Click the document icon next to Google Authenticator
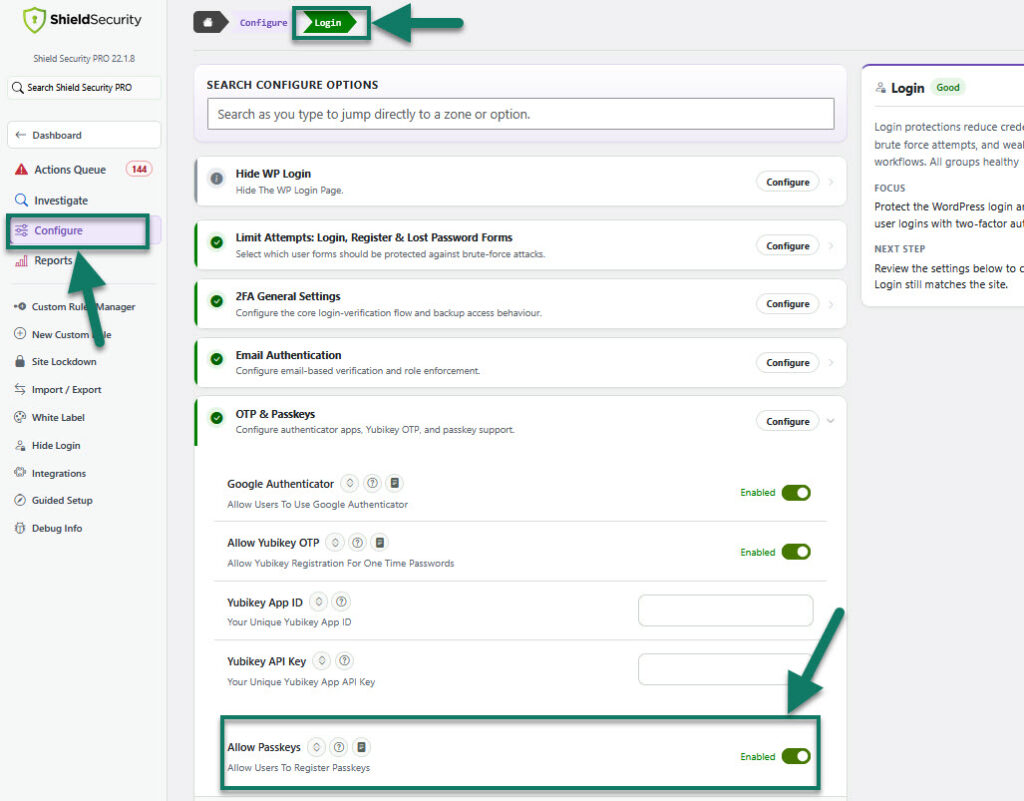Viewport: 1024px width, 801px height. tap(394, 483)
